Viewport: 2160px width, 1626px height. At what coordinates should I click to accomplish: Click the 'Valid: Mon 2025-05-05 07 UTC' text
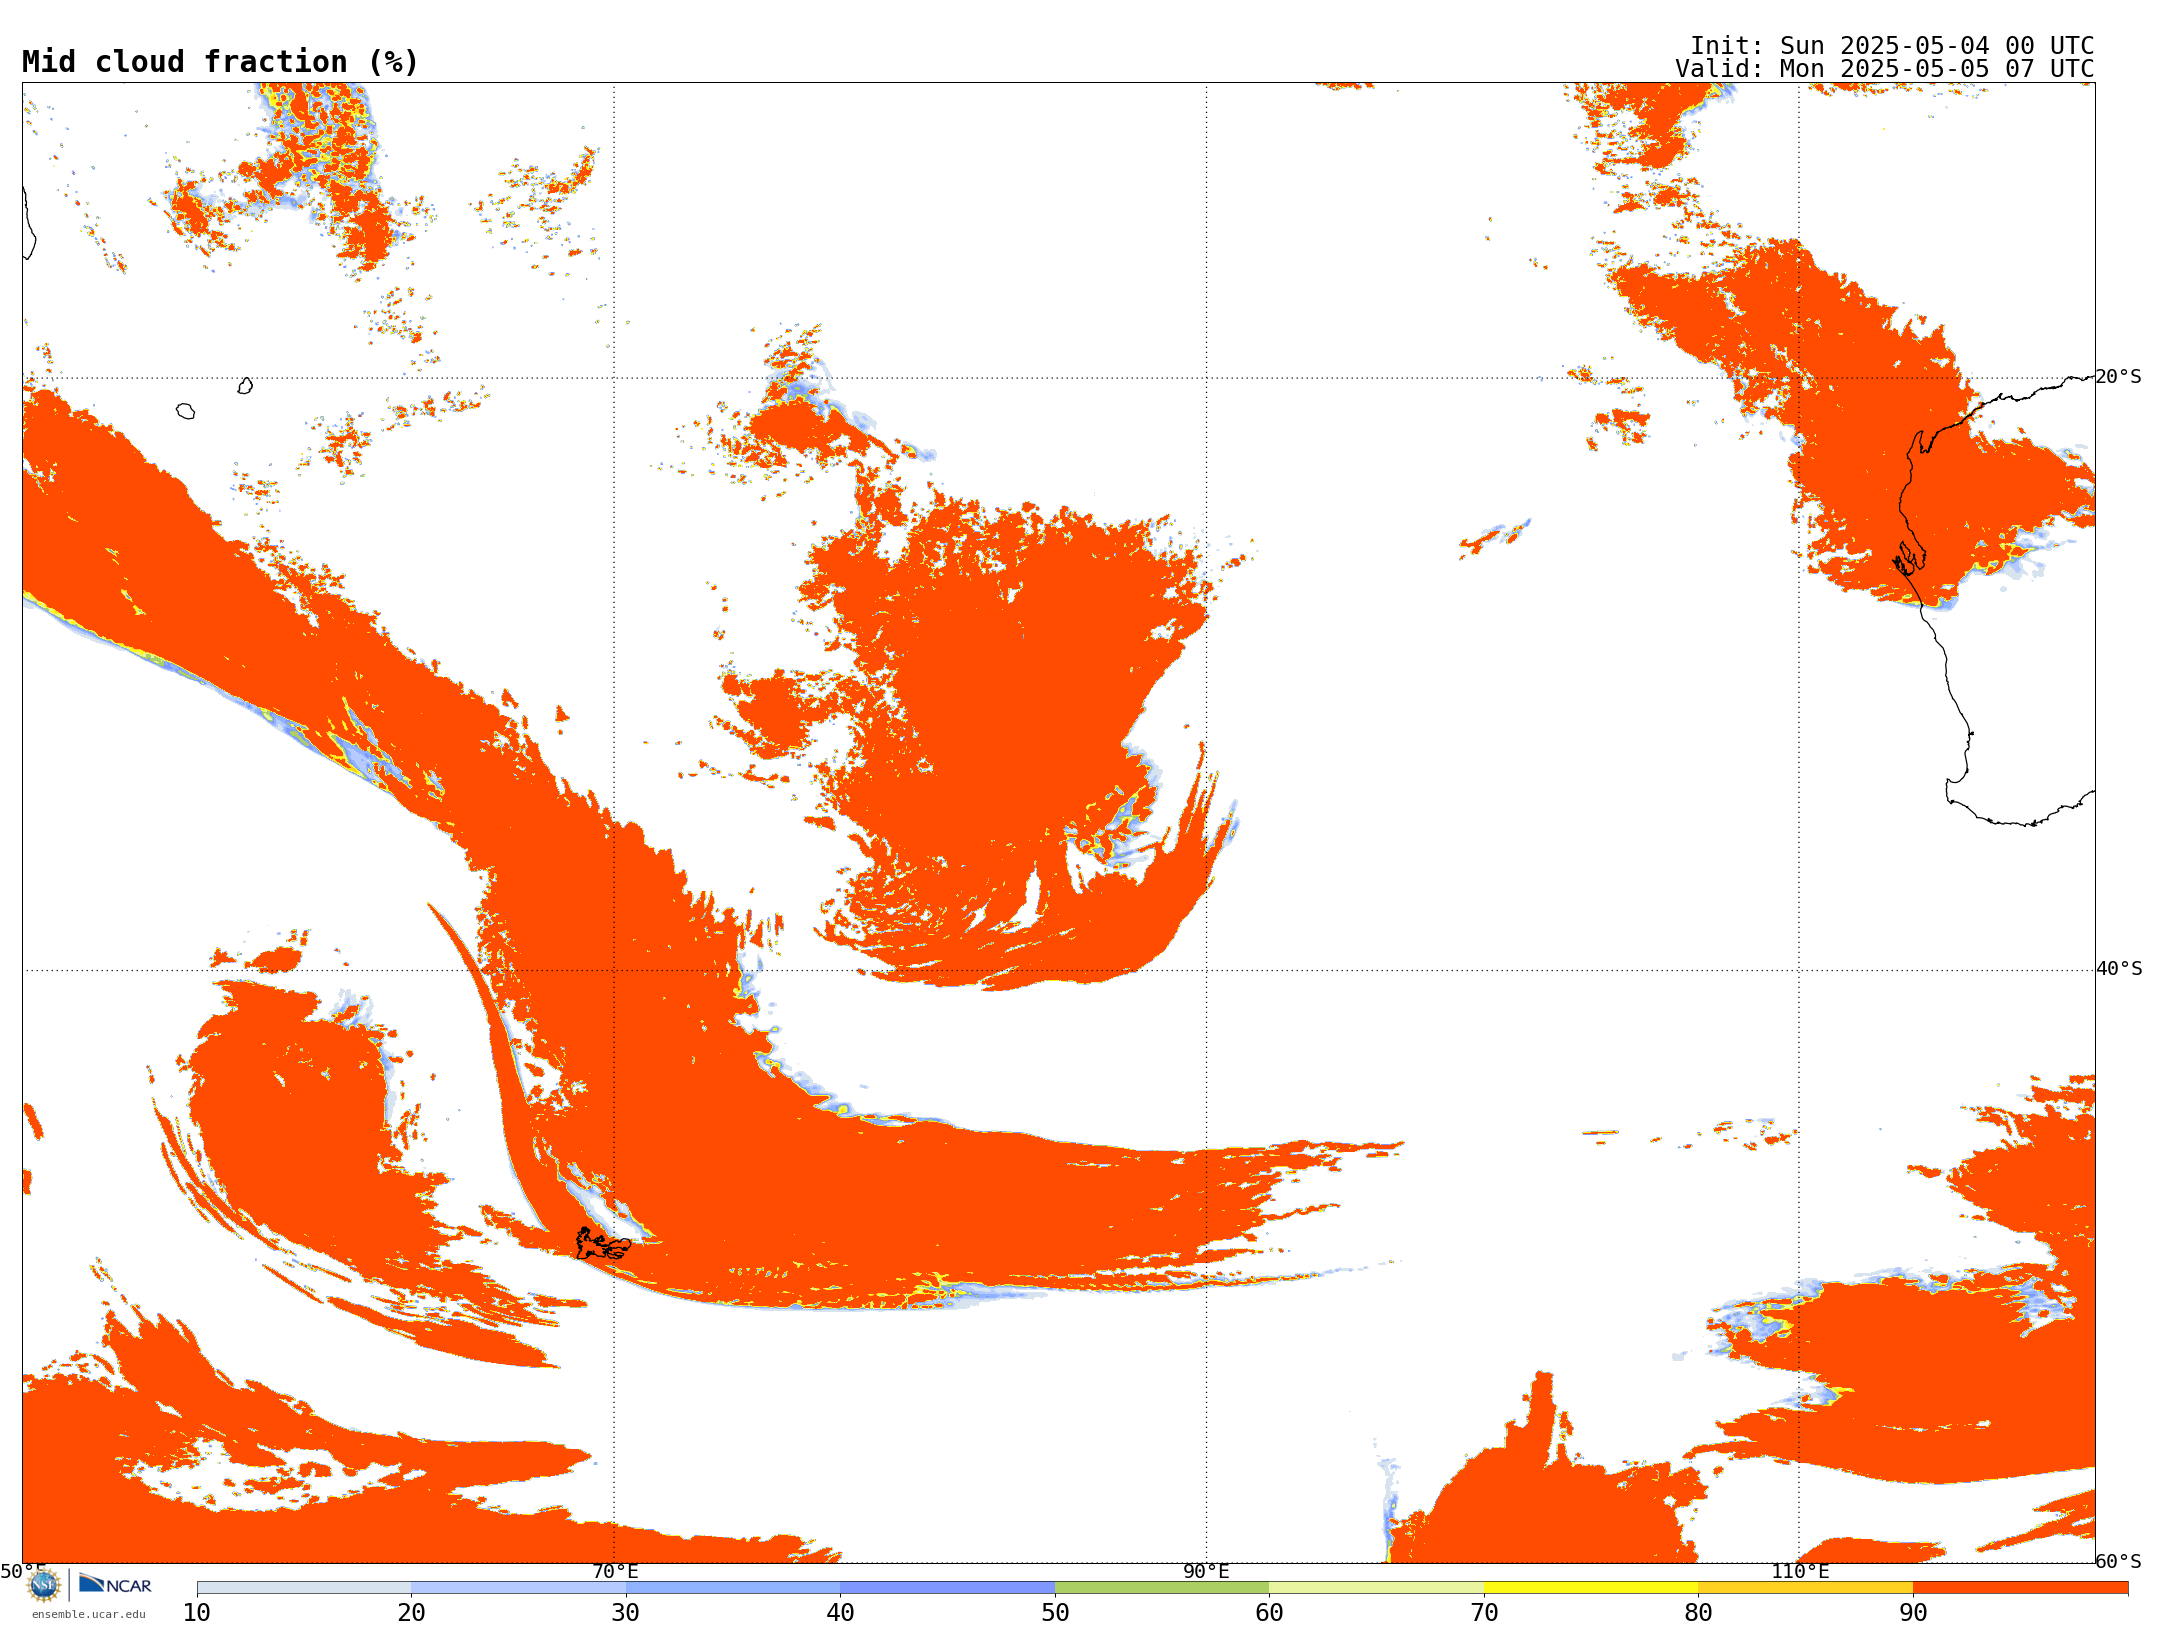[x=1885, y=69]
